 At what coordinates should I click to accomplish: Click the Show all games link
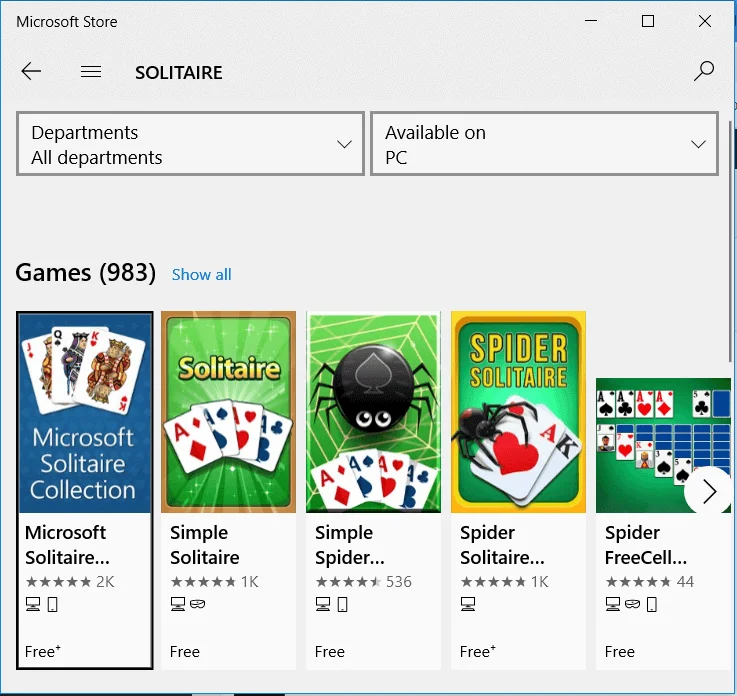[x=201, y=274]
